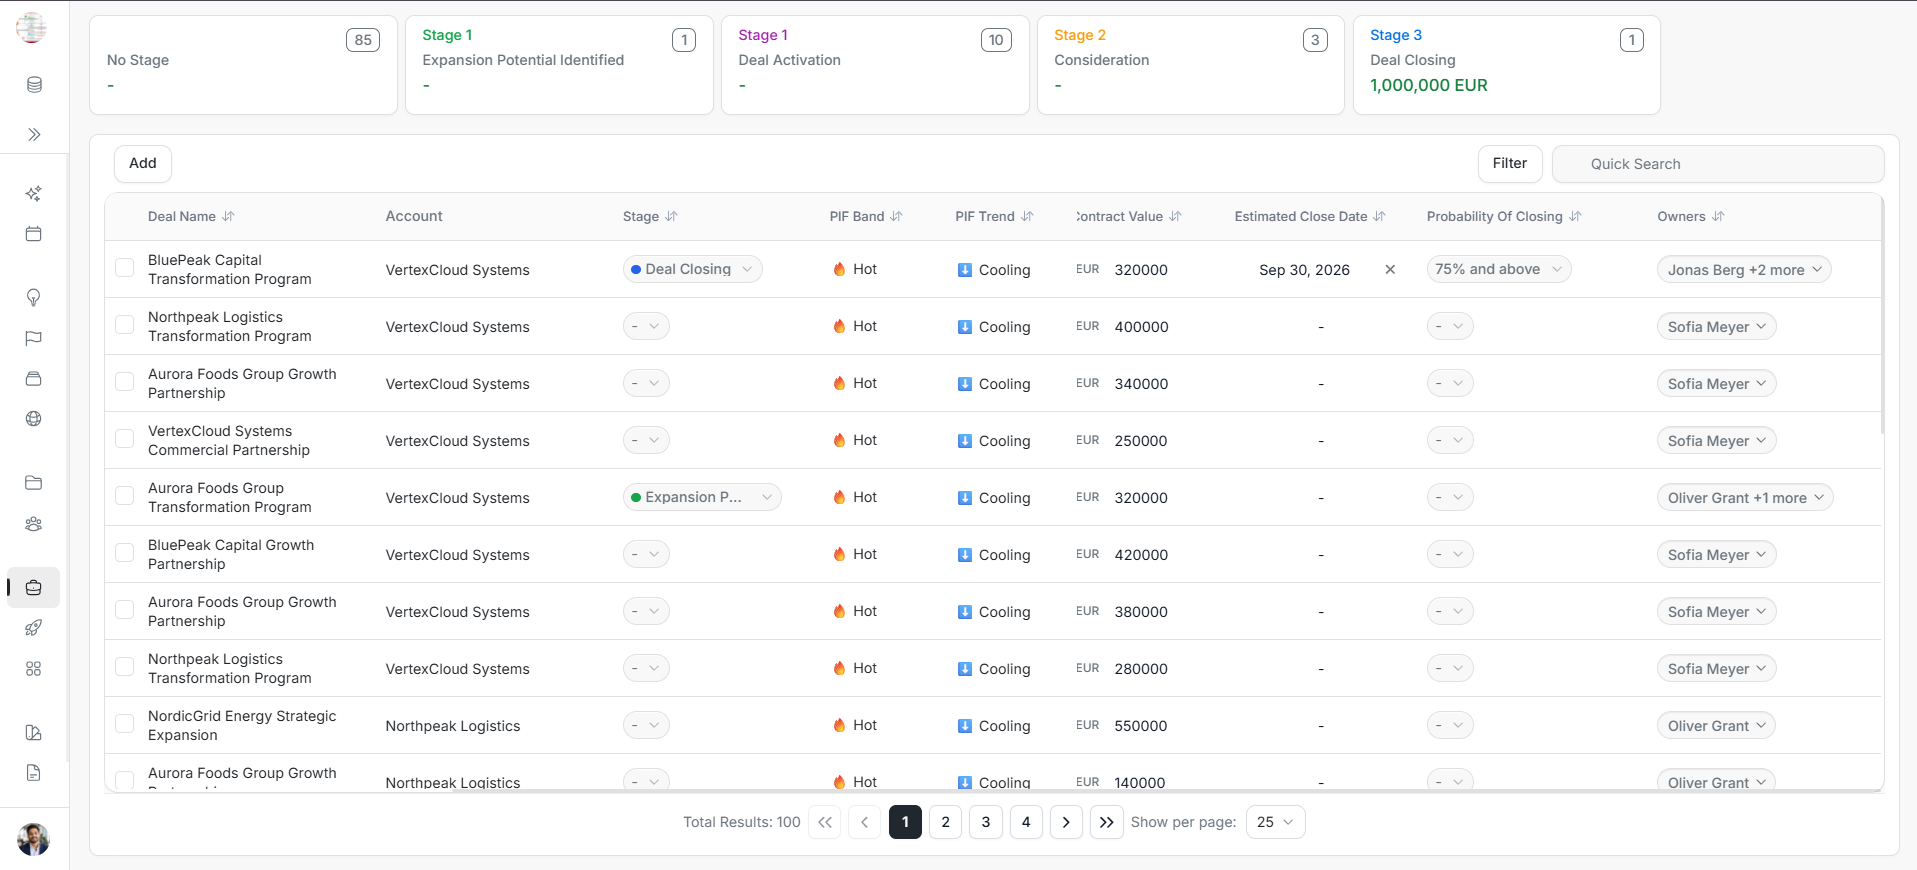Screen dimensions: 1917x870
Task: Jump to the last page of results
Action: point(1106,822)
